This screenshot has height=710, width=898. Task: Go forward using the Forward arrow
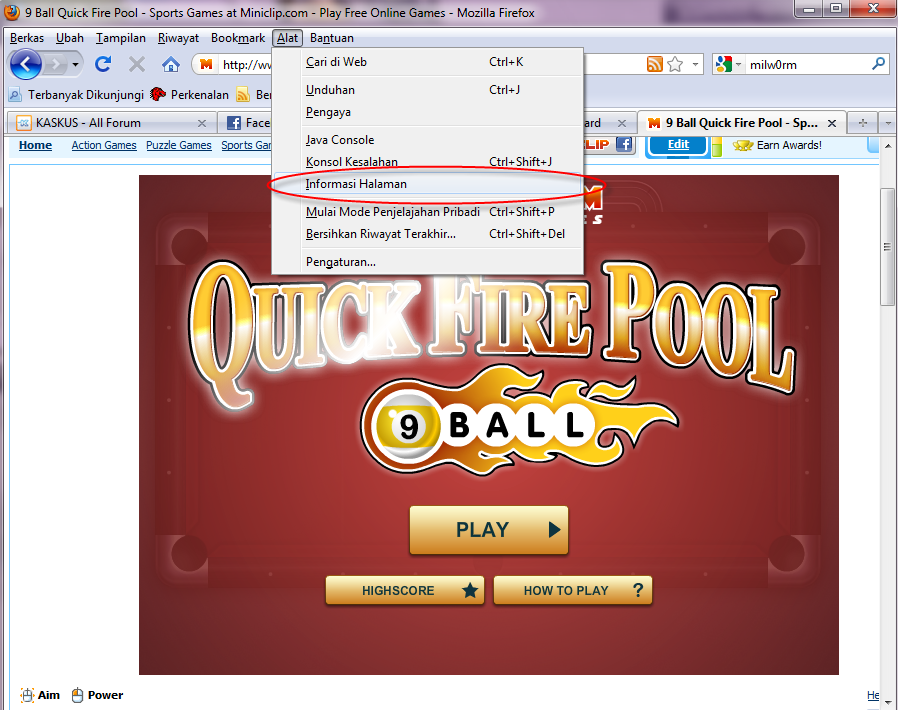[56, 64]
